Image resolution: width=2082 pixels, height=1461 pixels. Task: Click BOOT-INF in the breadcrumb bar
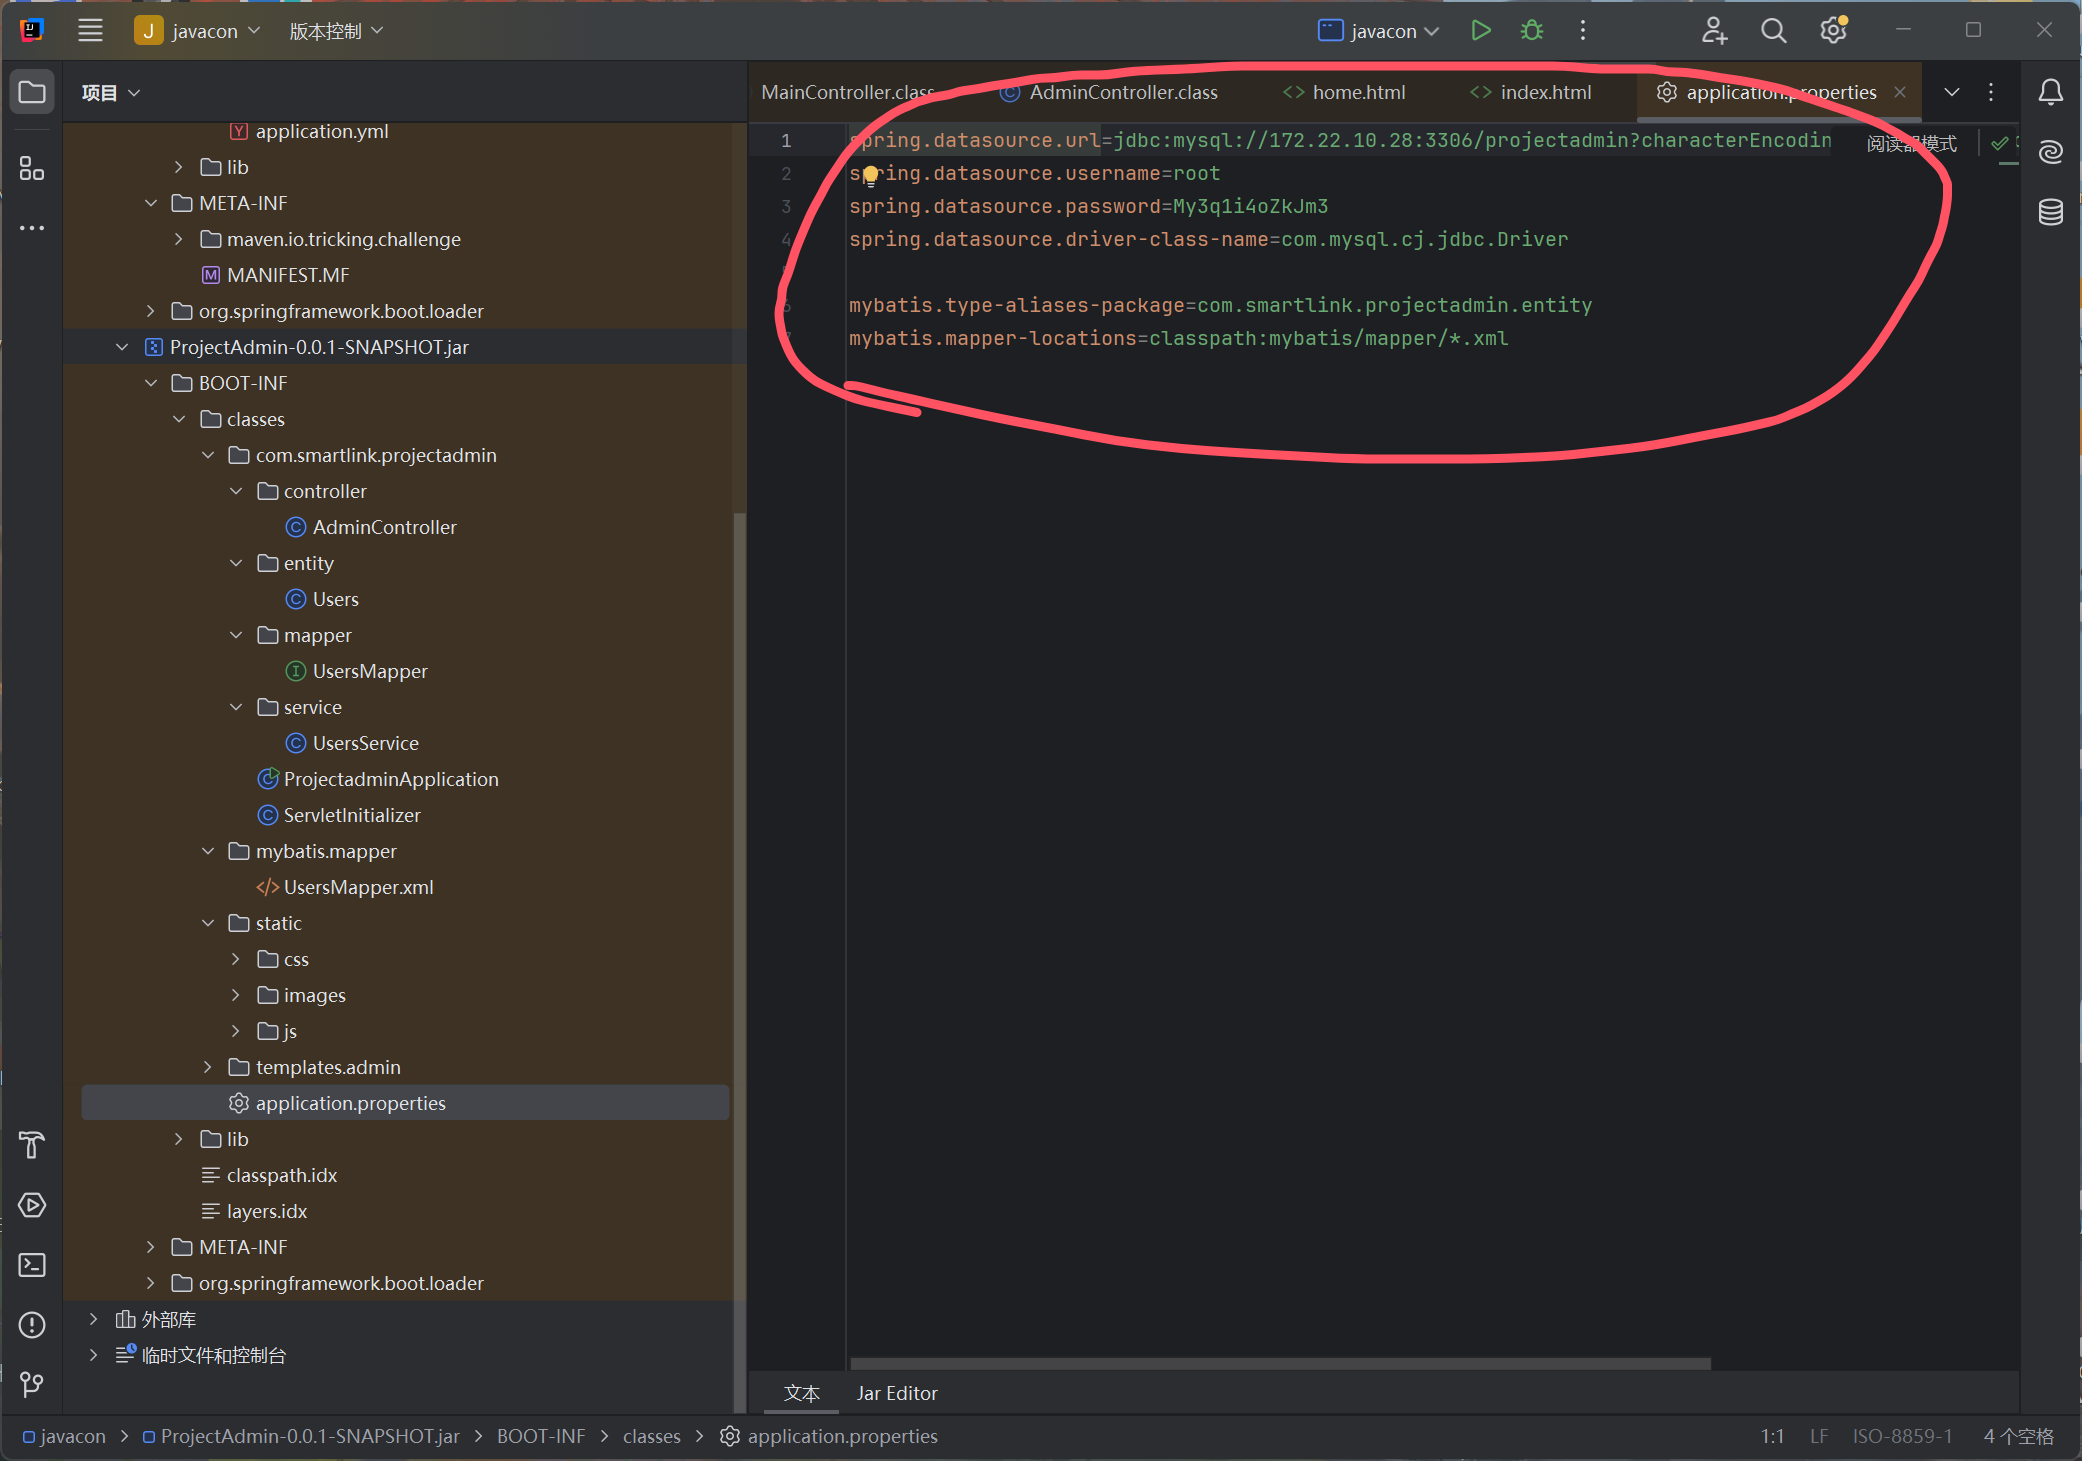click(x=541, y=1436)
